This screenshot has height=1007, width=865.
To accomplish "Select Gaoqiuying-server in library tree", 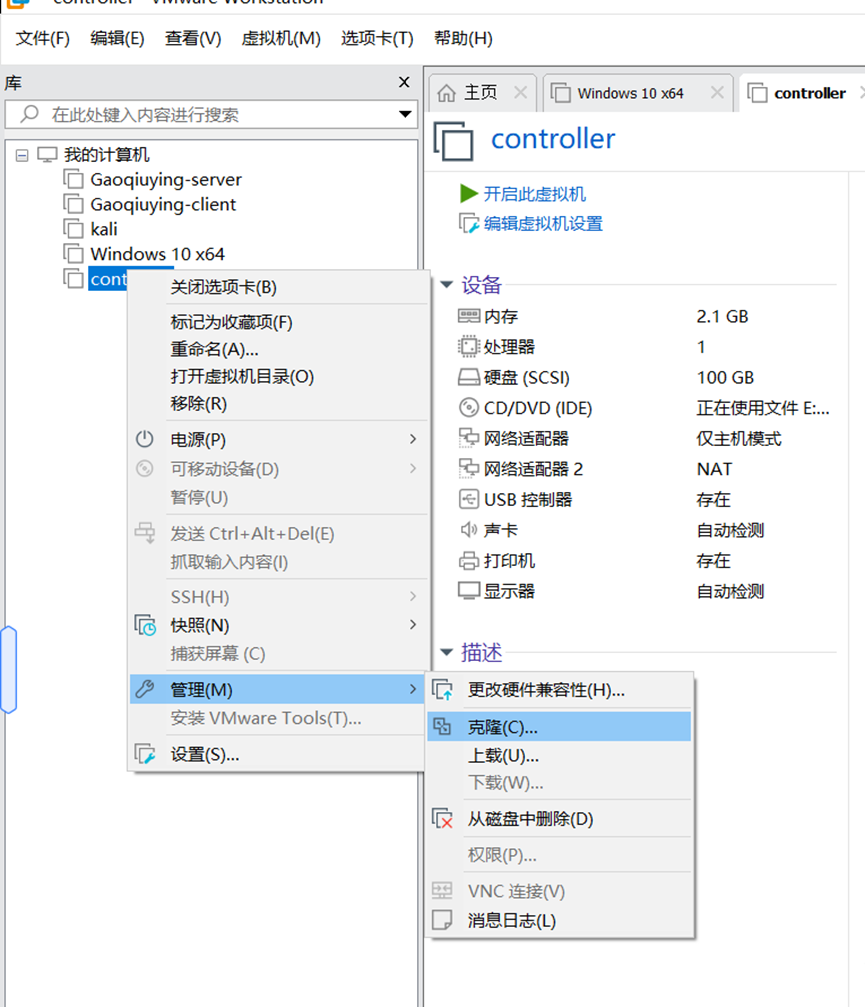I will tap(166, 179).
